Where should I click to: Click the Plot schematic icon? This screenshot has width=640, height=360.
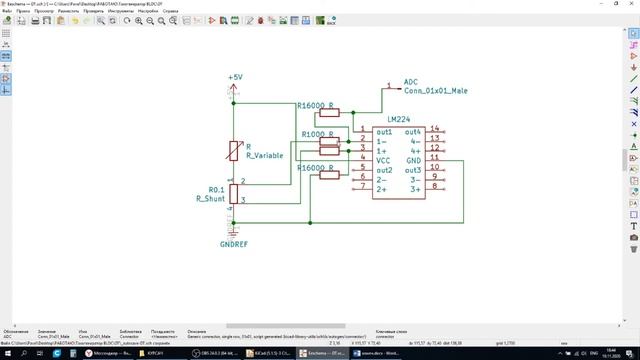47,20
